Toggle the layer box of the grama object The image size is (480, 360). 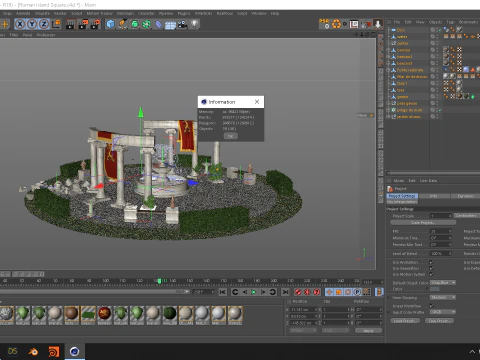tap(432, 97)
